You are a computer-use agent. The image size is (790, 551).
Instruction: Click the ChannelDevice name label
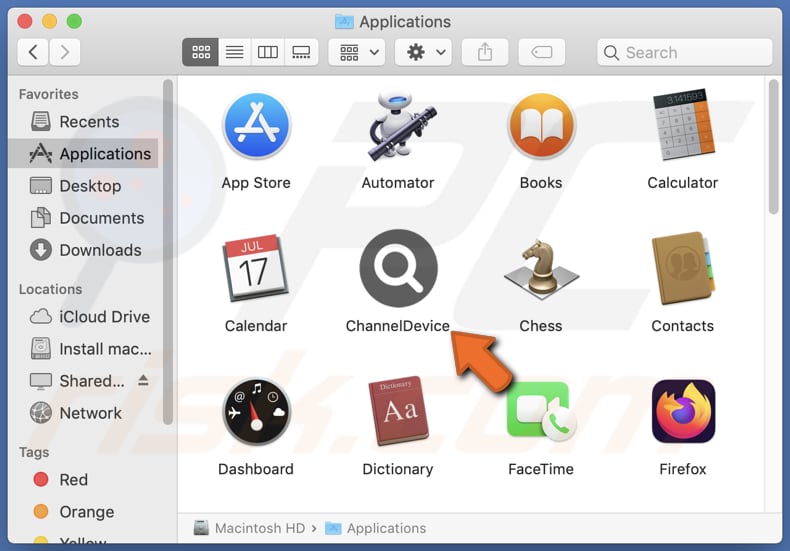tap(398, 326)
